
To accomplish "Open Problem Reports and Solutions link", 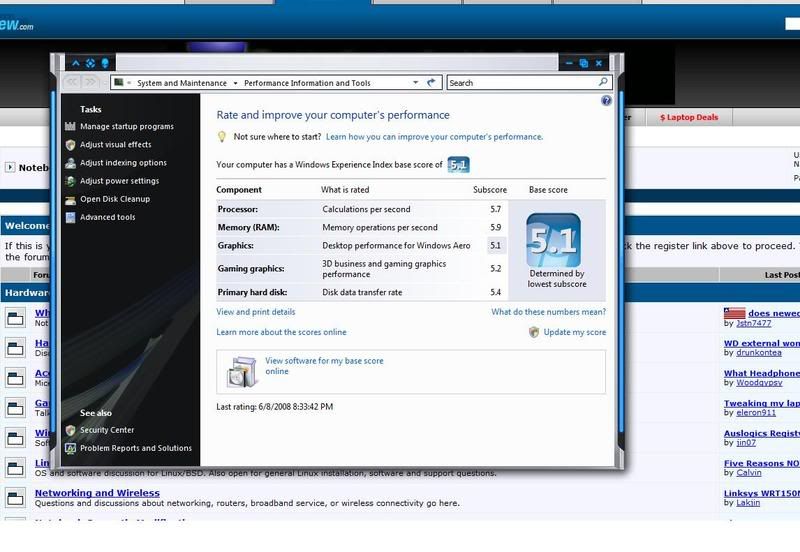I will point(136,448).
